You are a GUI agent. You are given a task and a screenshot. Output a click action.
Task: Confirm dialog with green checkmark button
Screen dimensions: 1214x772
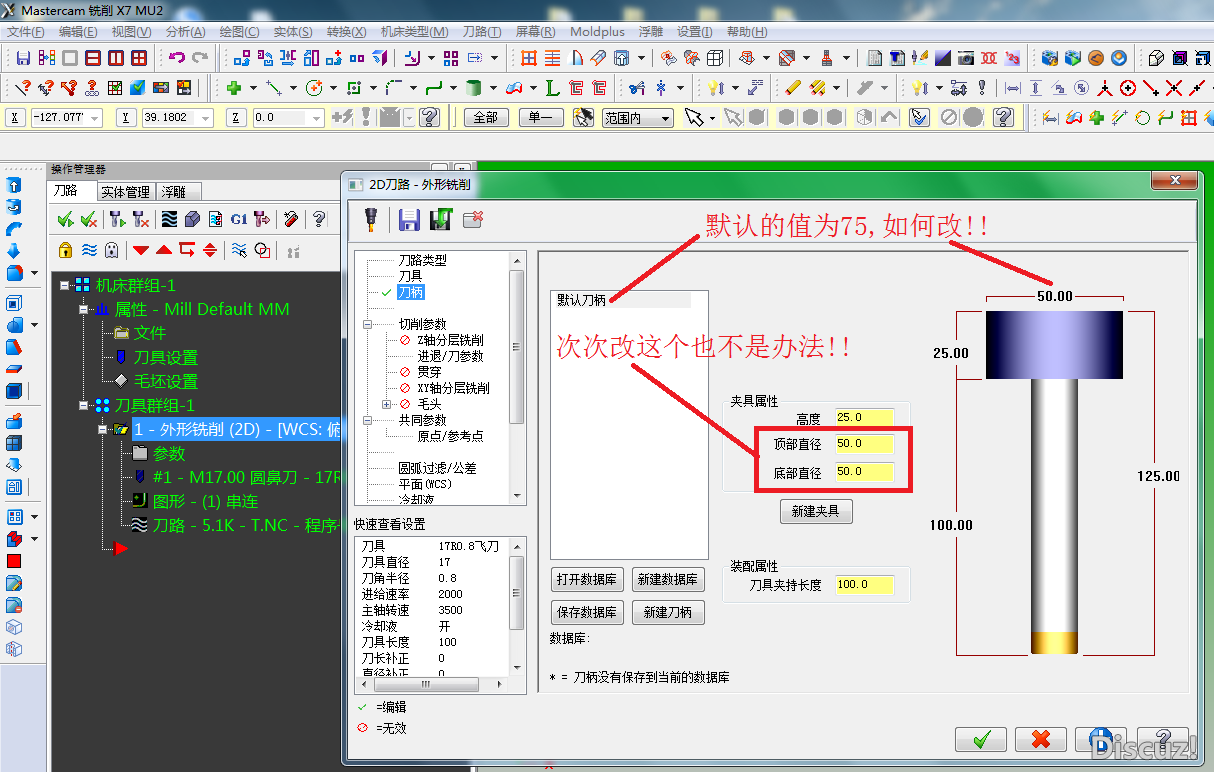point(981,739)
